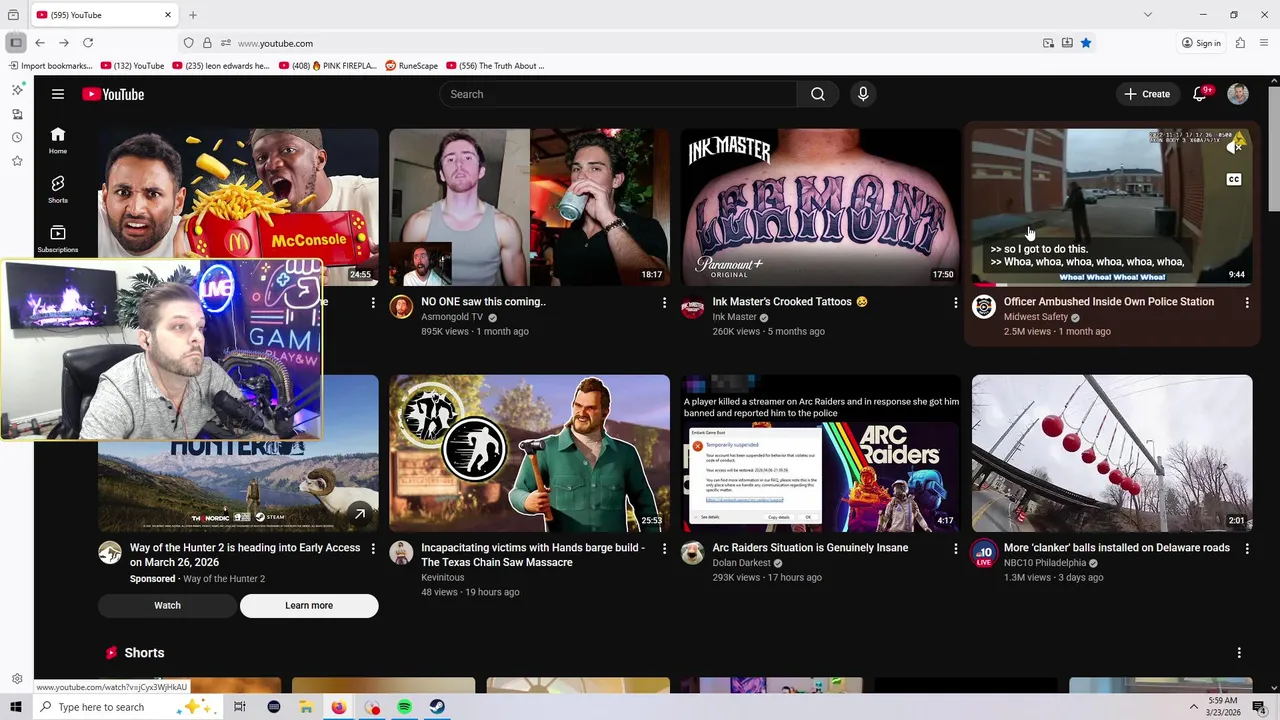
Task: Open the Firefox View icon left of tabs
Action: click(13, 15)
